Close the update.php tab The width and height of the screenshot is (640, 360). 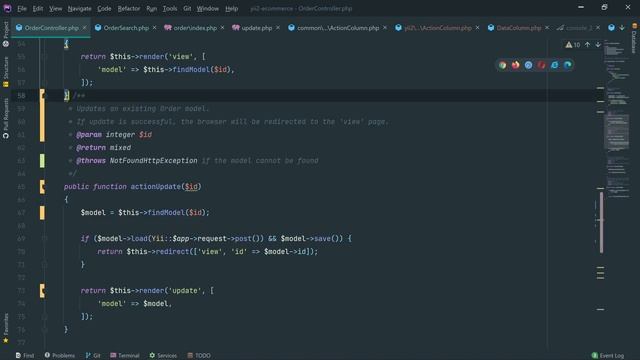pyautogui.click(x=278, y=28)
